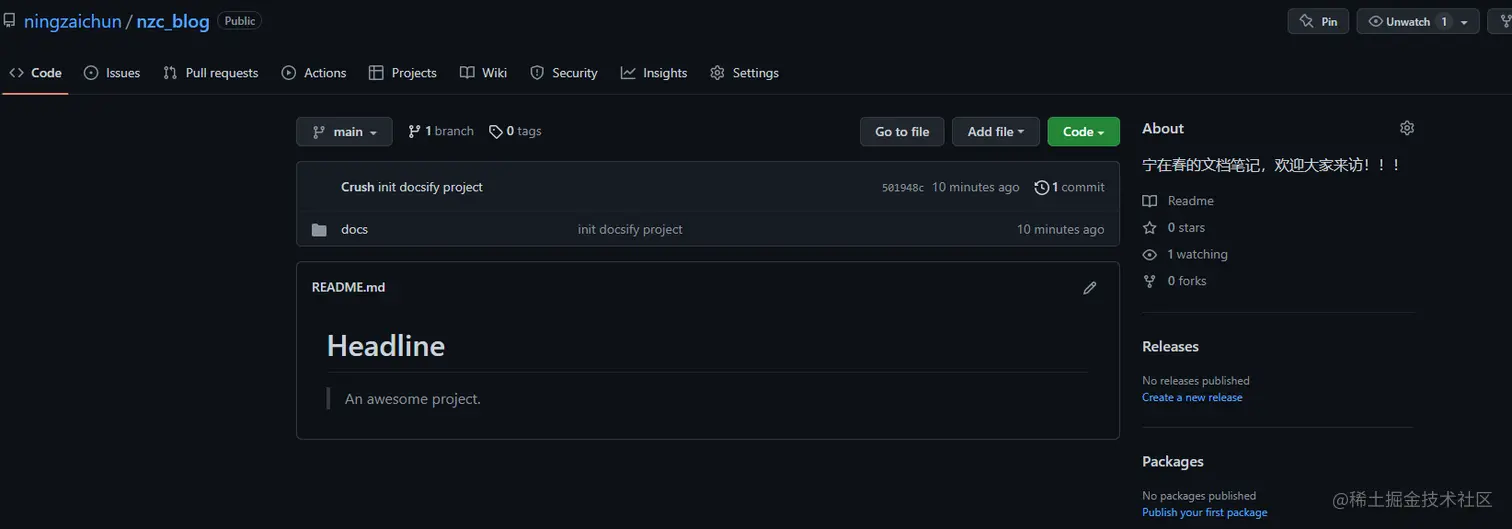View the 1 watching link
This screenshot has height=529, width=1512.
(x=1186, y=255)
